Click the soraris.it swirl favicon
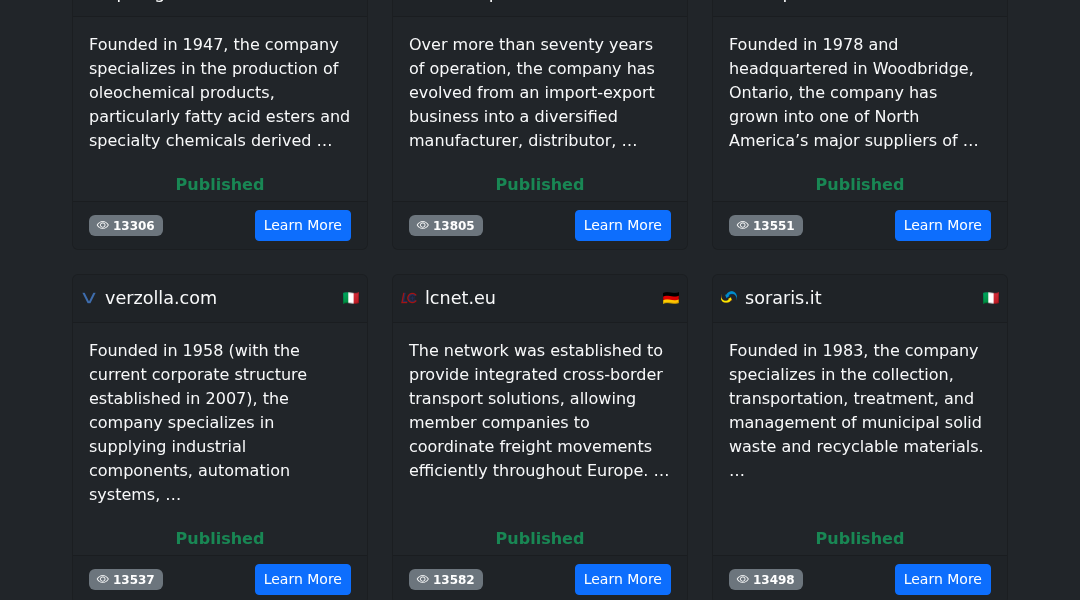 pyautogui.click(x=729, y=298)
